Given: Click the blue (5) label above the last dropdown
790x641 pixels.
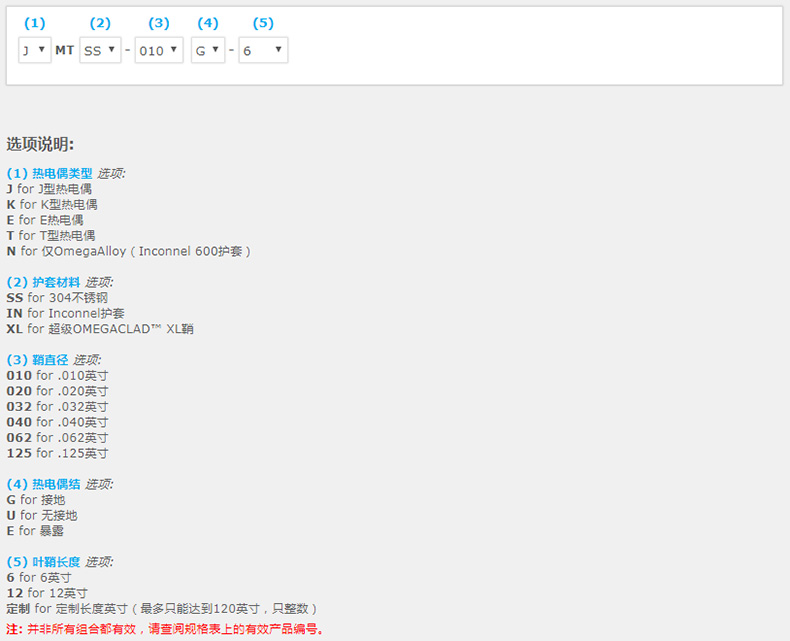Looking at the screenshot, I should pyautogui.click(x=262, y=23).
